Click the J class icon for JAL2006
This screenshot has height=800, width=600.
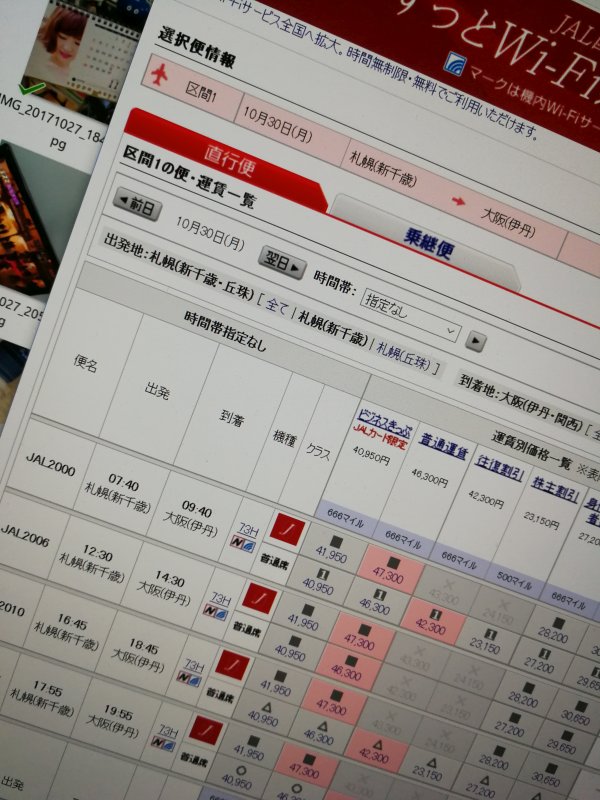point(260,598)
